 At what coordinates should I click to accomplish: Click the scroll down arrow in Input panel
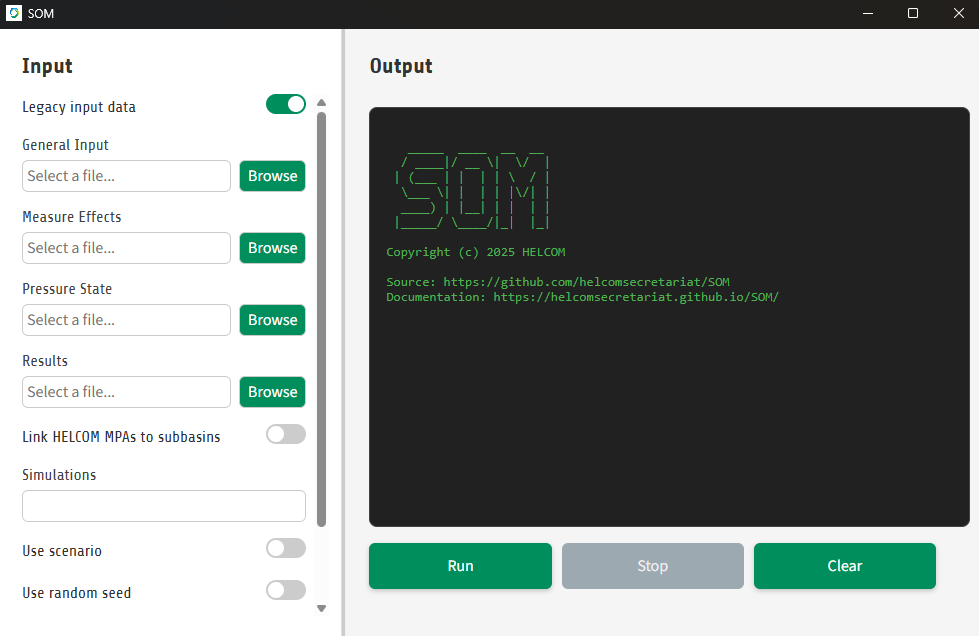point(322,609)
